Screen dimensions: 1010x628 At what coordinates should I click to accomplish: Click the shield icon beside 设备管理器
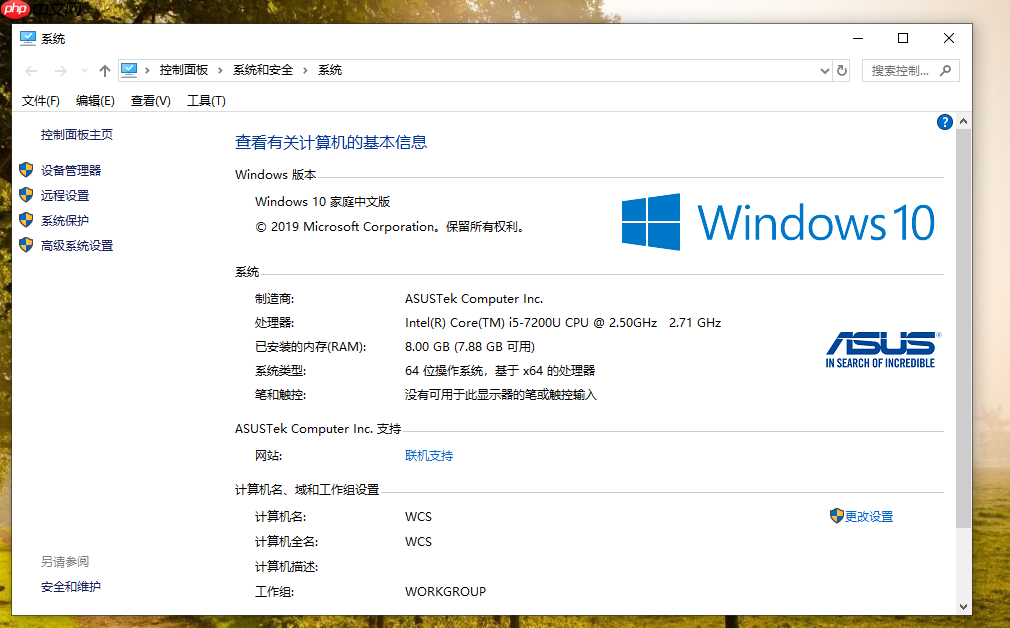coord(25,170)
